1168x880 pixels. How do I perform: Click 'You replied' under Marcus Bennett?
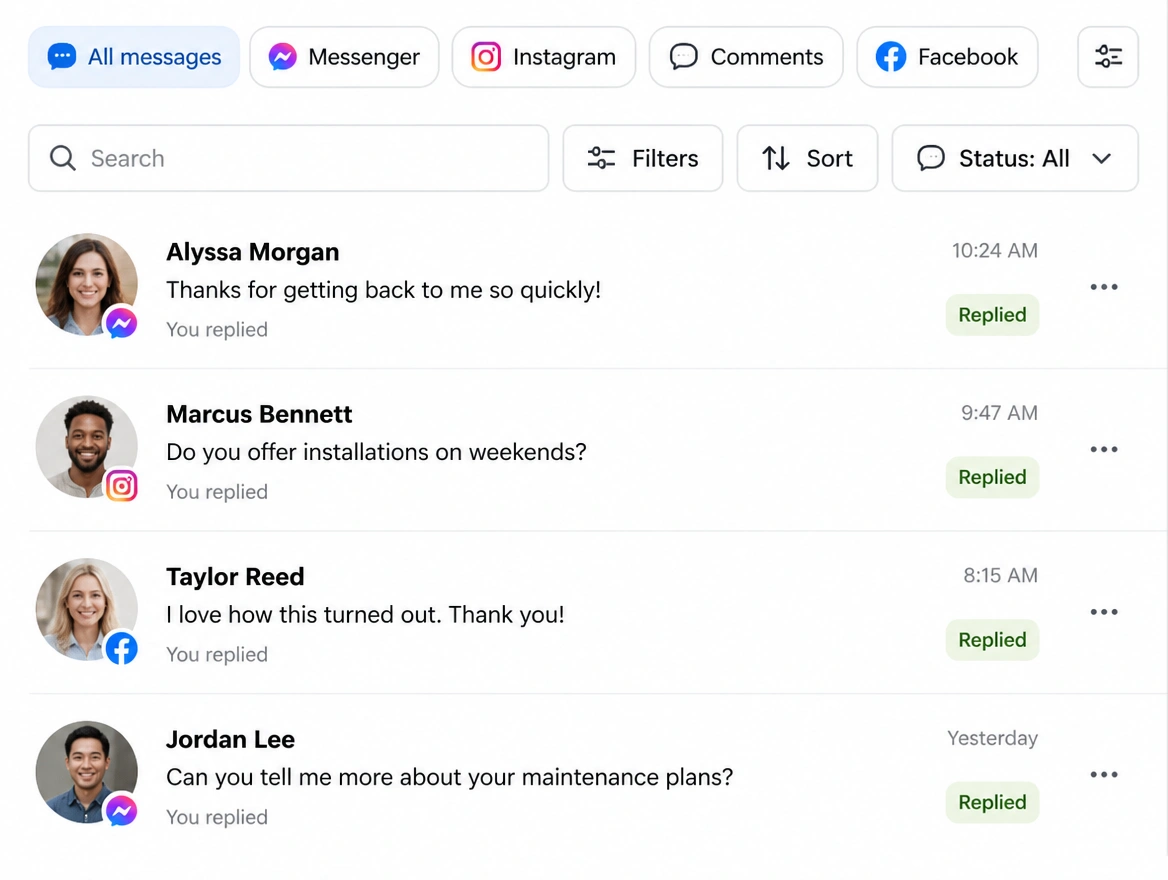[217, 492]
